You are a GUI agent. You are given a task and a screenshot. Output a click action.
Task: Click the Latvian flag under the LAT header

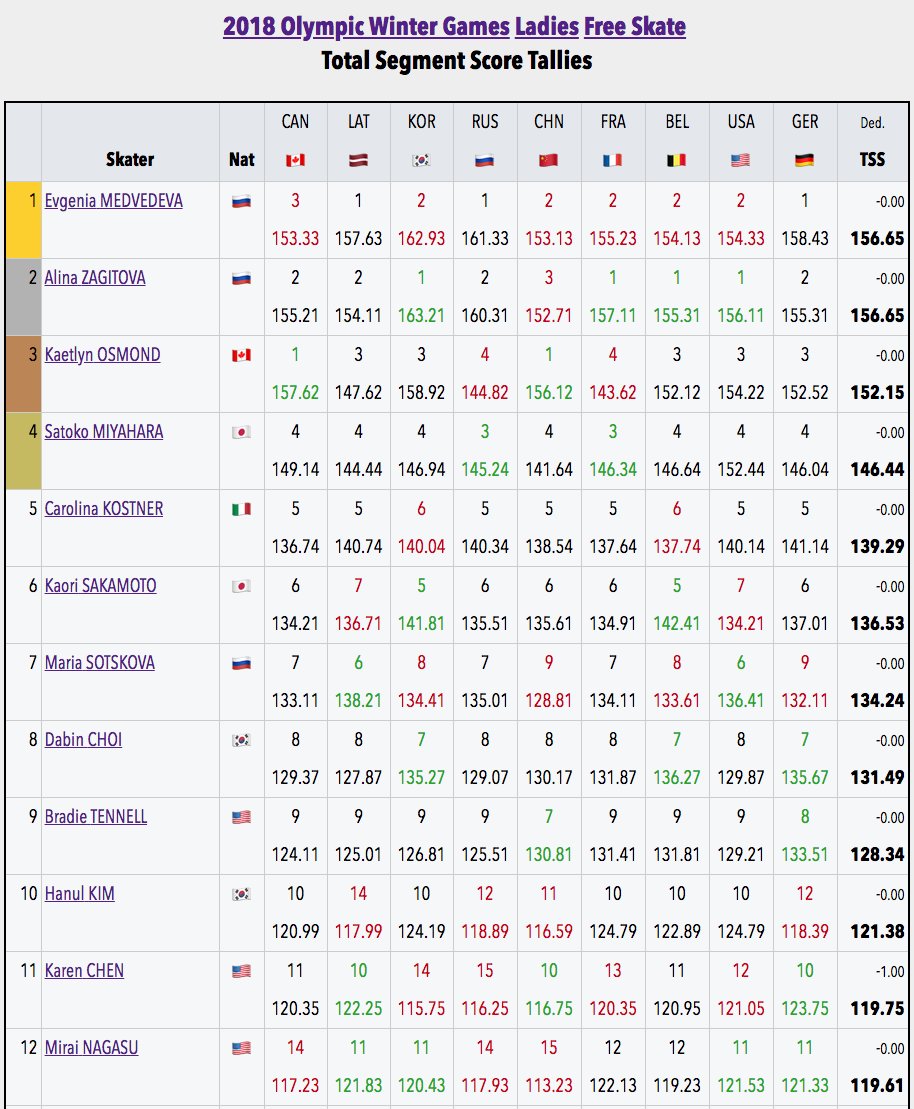[358, 160]
